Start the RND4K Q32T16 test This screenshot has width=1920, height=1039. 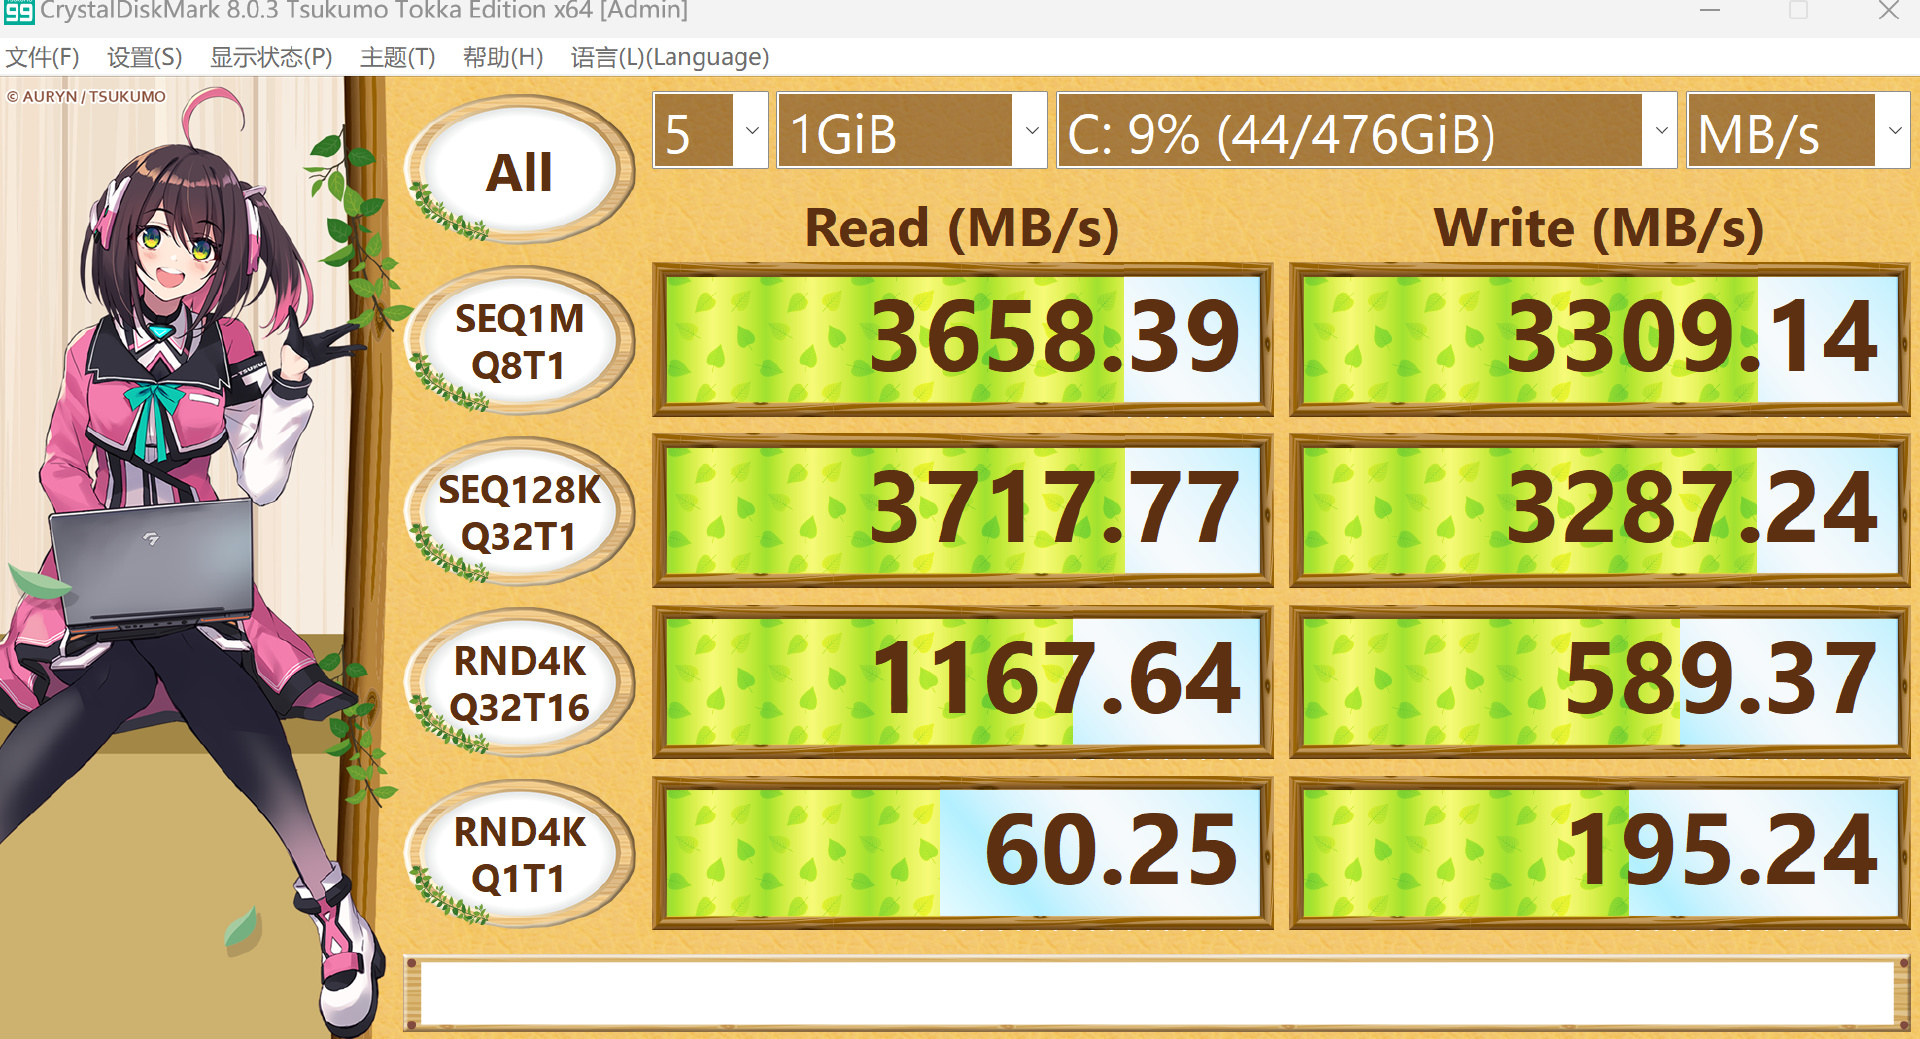[x=519, y=683]
